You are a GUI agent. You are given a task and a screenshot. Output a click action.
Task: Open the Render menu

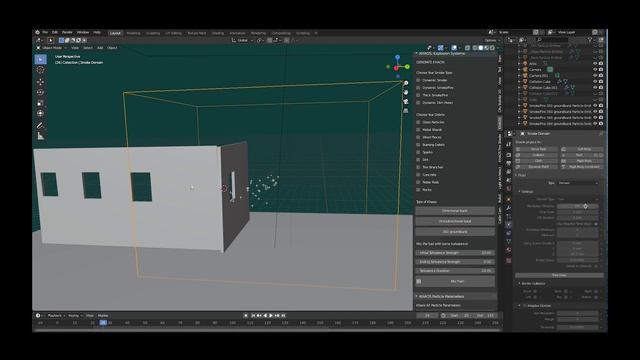(x=67, y=32)
